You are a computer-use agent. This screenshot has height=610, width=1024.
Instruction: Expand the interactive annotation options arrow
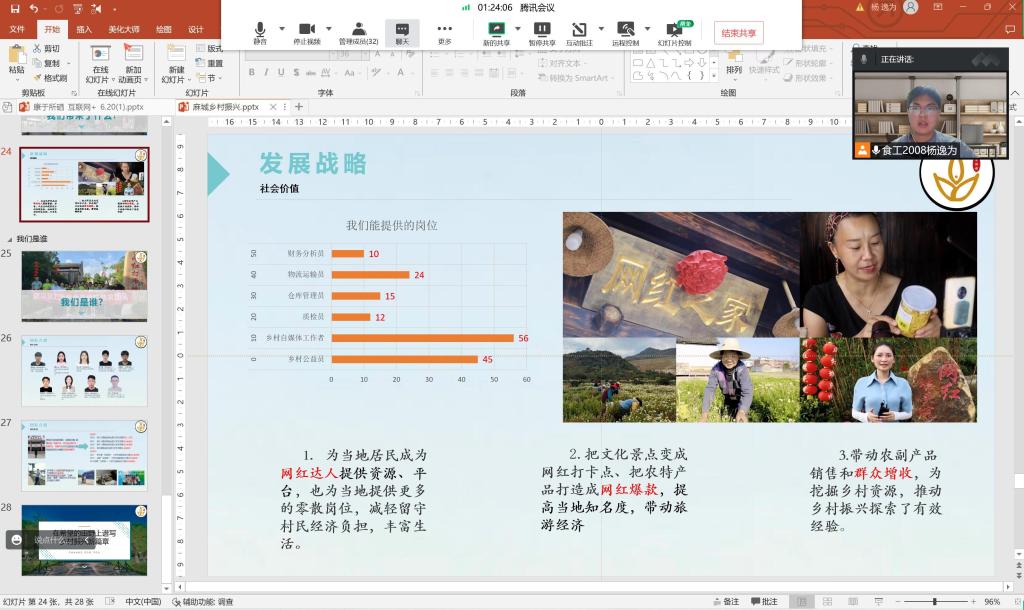(x=601, y=28)
